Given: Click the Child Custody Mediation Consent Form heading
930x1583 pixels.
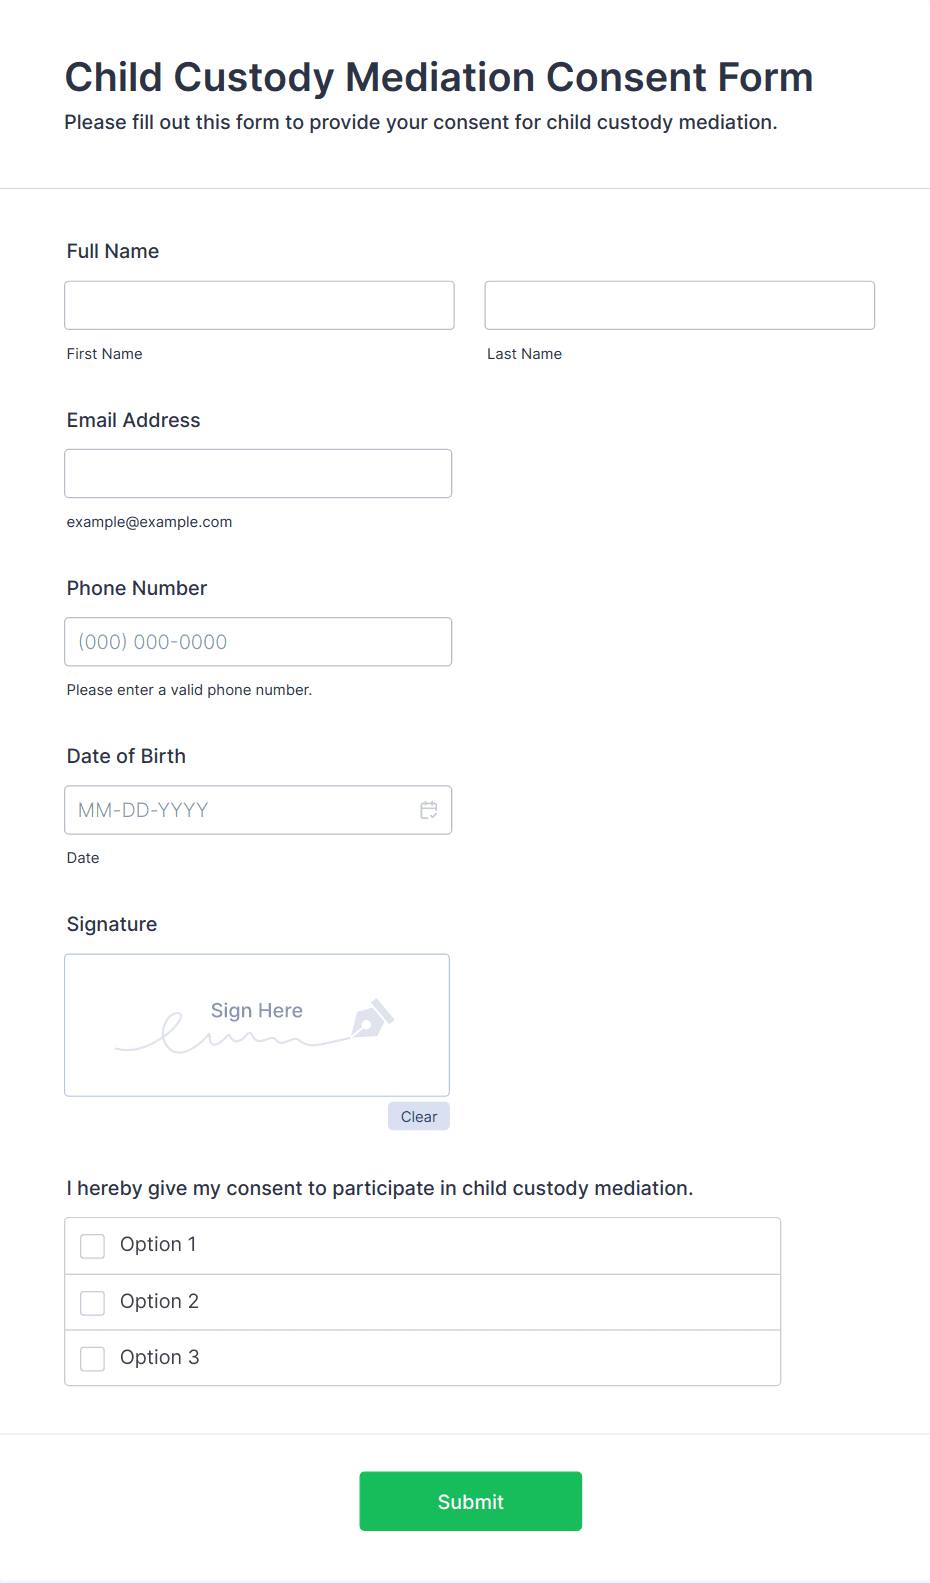Looking at the screenshot, I should [x=439, y=77].
